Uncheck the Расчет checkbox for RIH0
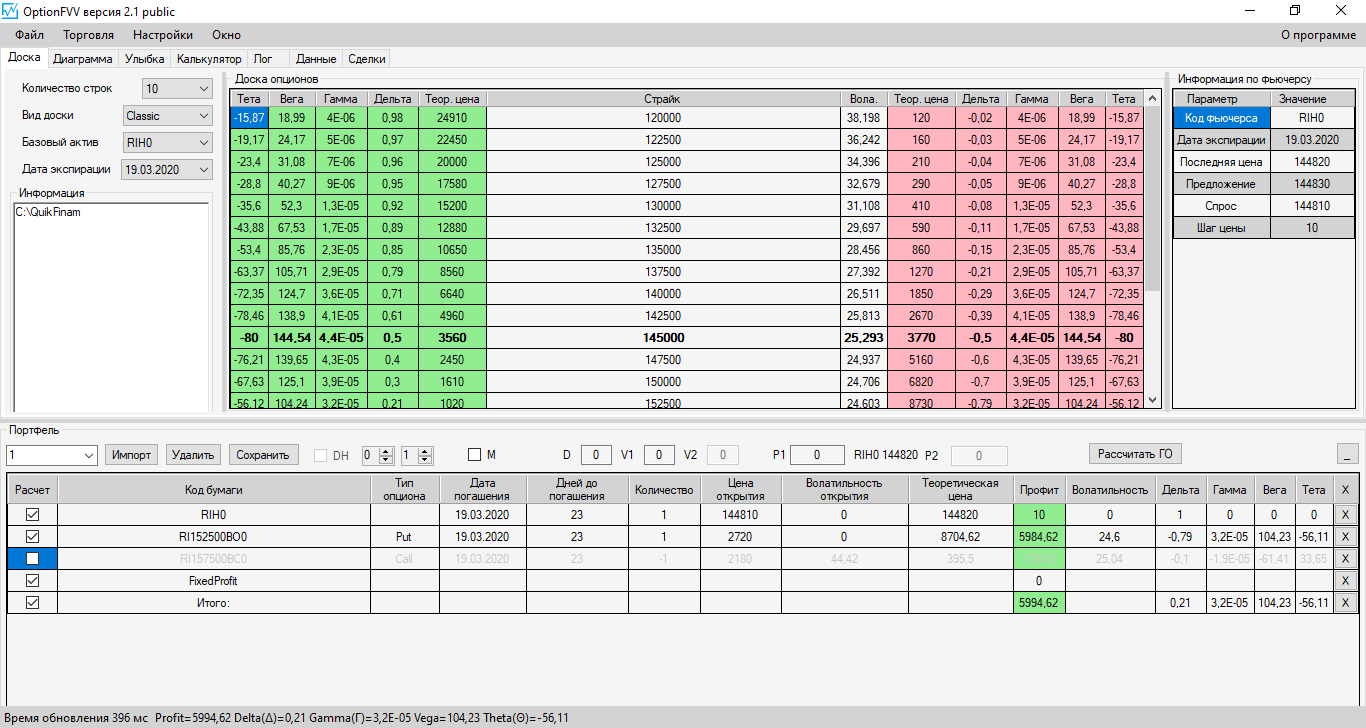Image resolution: width=1366 pixels, height=728 pixels. click(33, 515)
